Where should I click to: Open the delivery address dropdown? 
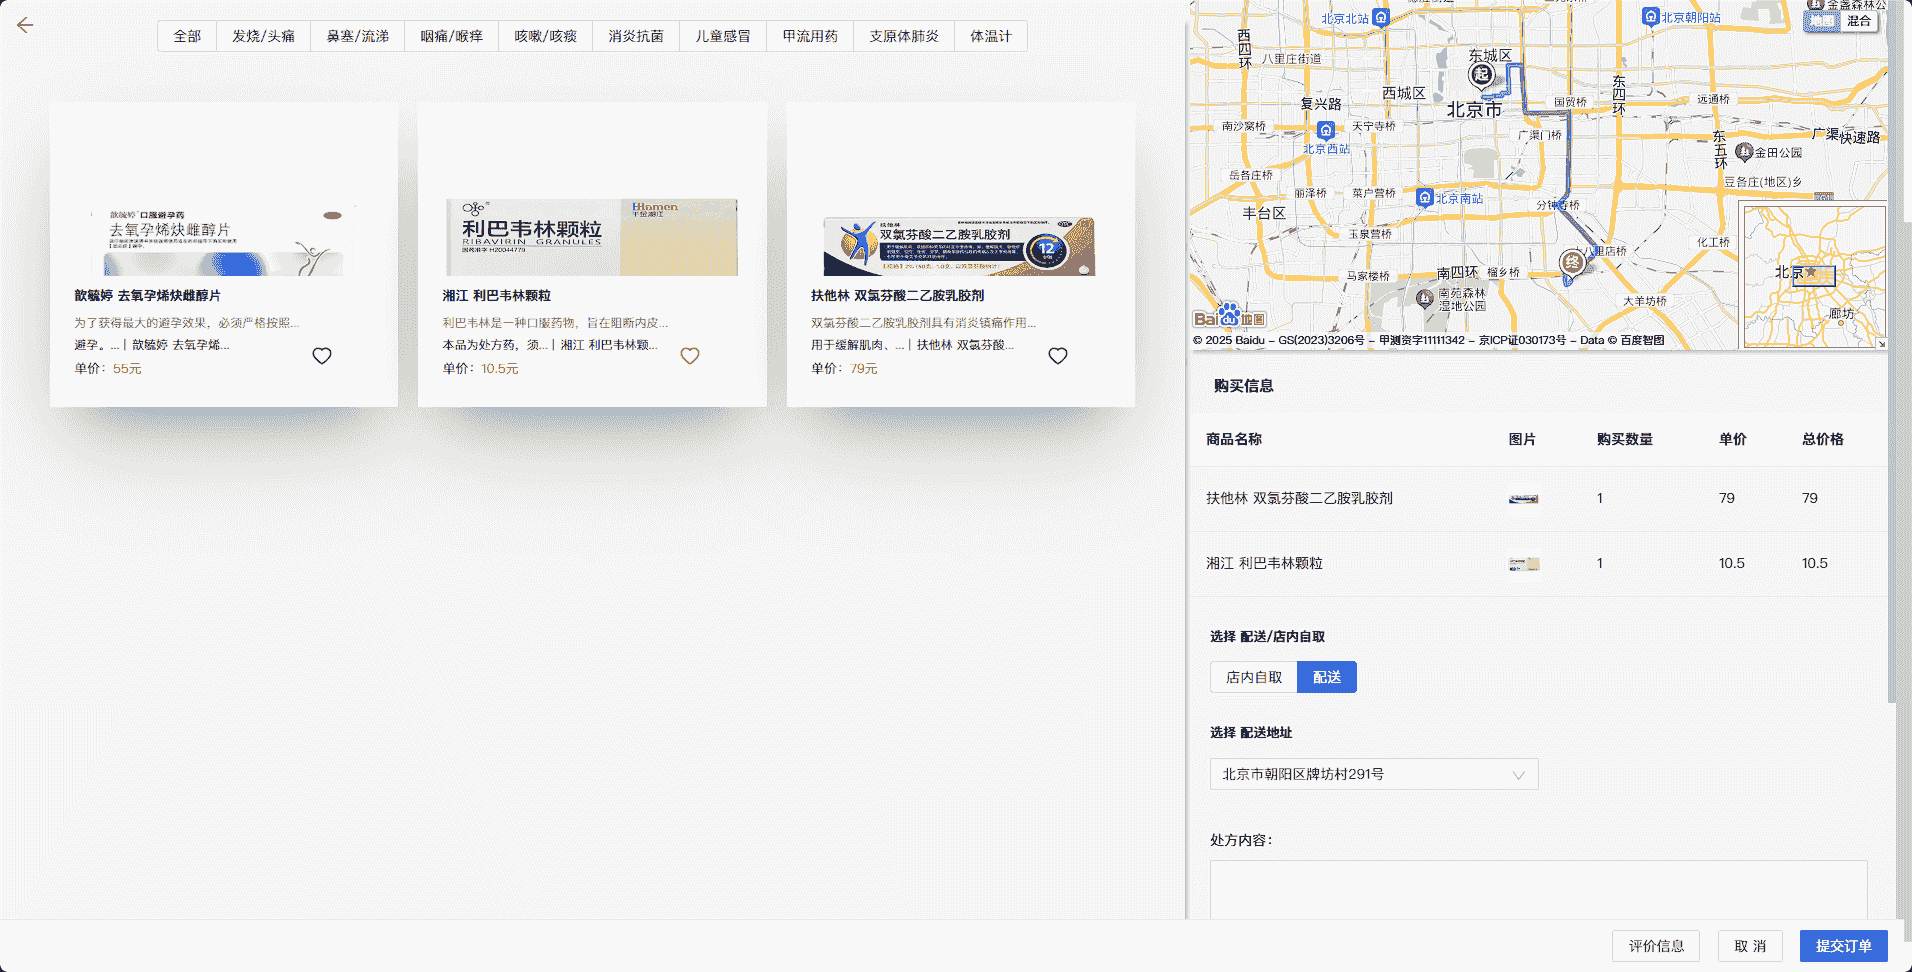coord(1374,774)
